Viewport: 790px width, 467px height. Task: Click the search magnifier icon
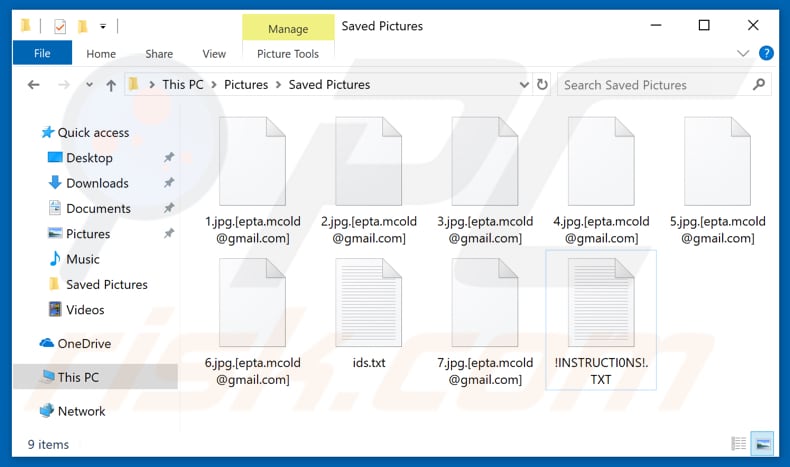[x=759, y=85]
